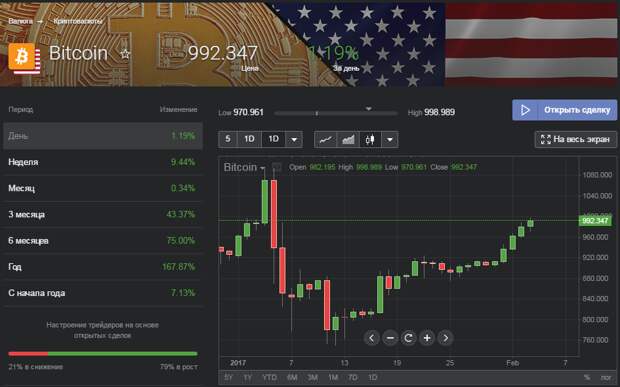Screen dimensions: 620x387
Task: Toggle percent scale on chart
Action: 587,378
